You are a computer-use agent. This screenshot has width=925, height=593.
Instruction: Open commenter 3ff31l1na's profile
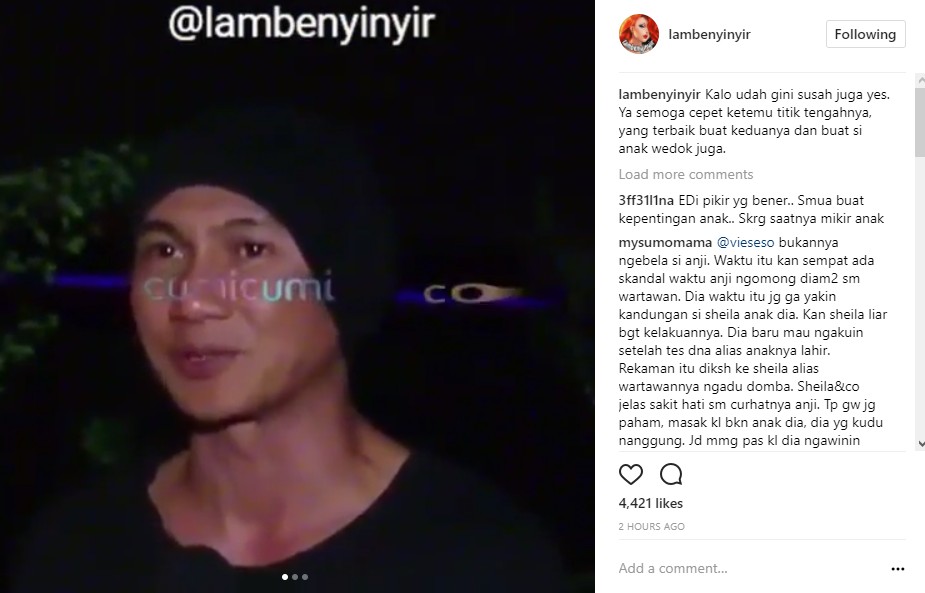point(646,201)
